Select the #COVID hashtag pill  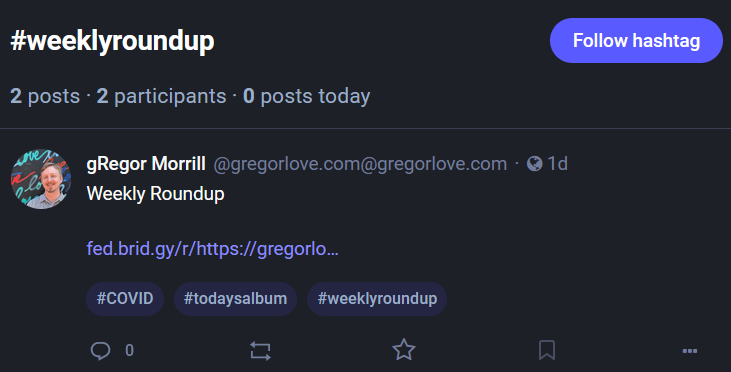125,299
